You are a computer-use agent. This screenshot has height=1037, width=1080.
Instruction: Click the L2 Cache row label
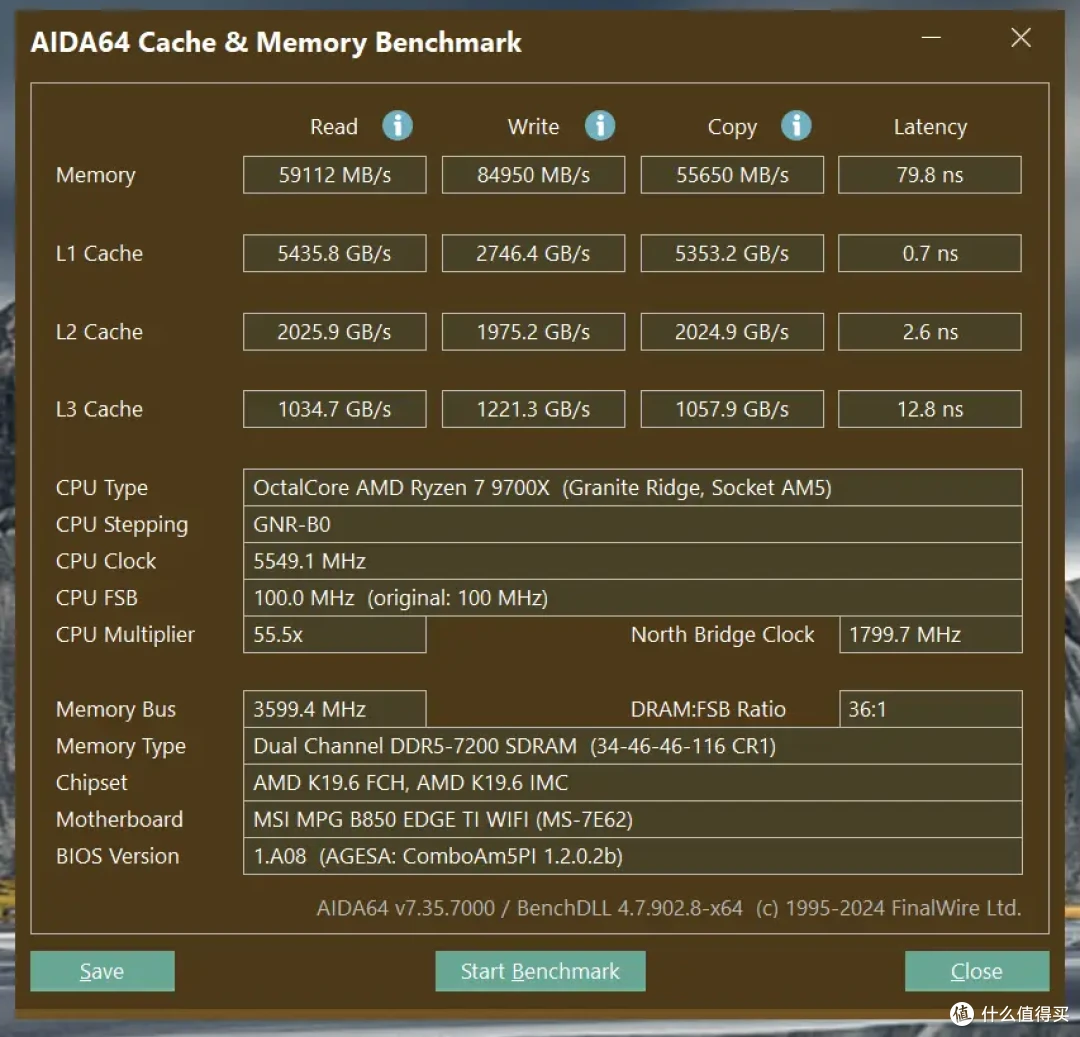99,332
